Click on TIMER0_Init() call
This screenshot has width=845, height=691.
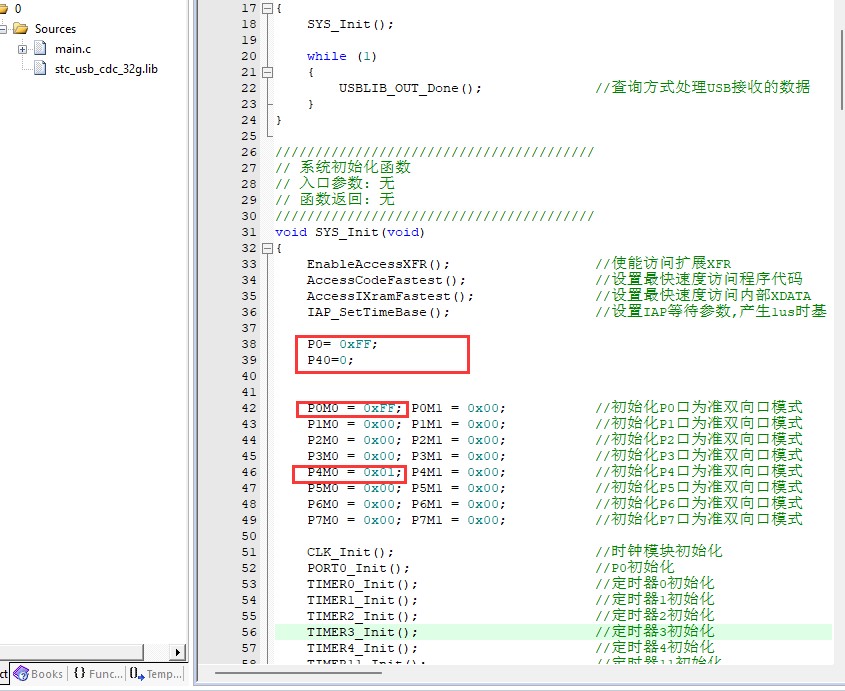click(362, 584)
